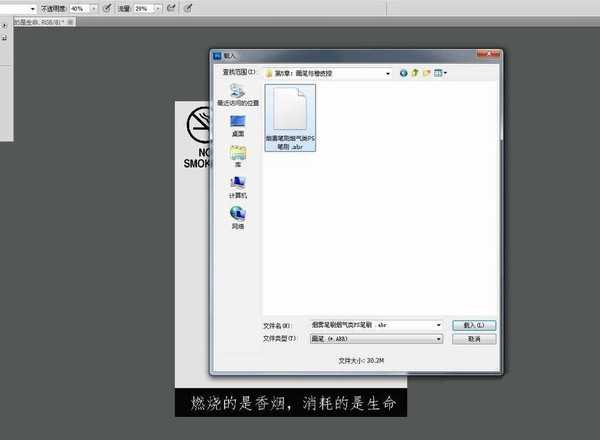This screenshot has width=600, height=440.
Task: Open Libraries in the places sidebar
Action: pyautogui.click(x=238, y=156)
